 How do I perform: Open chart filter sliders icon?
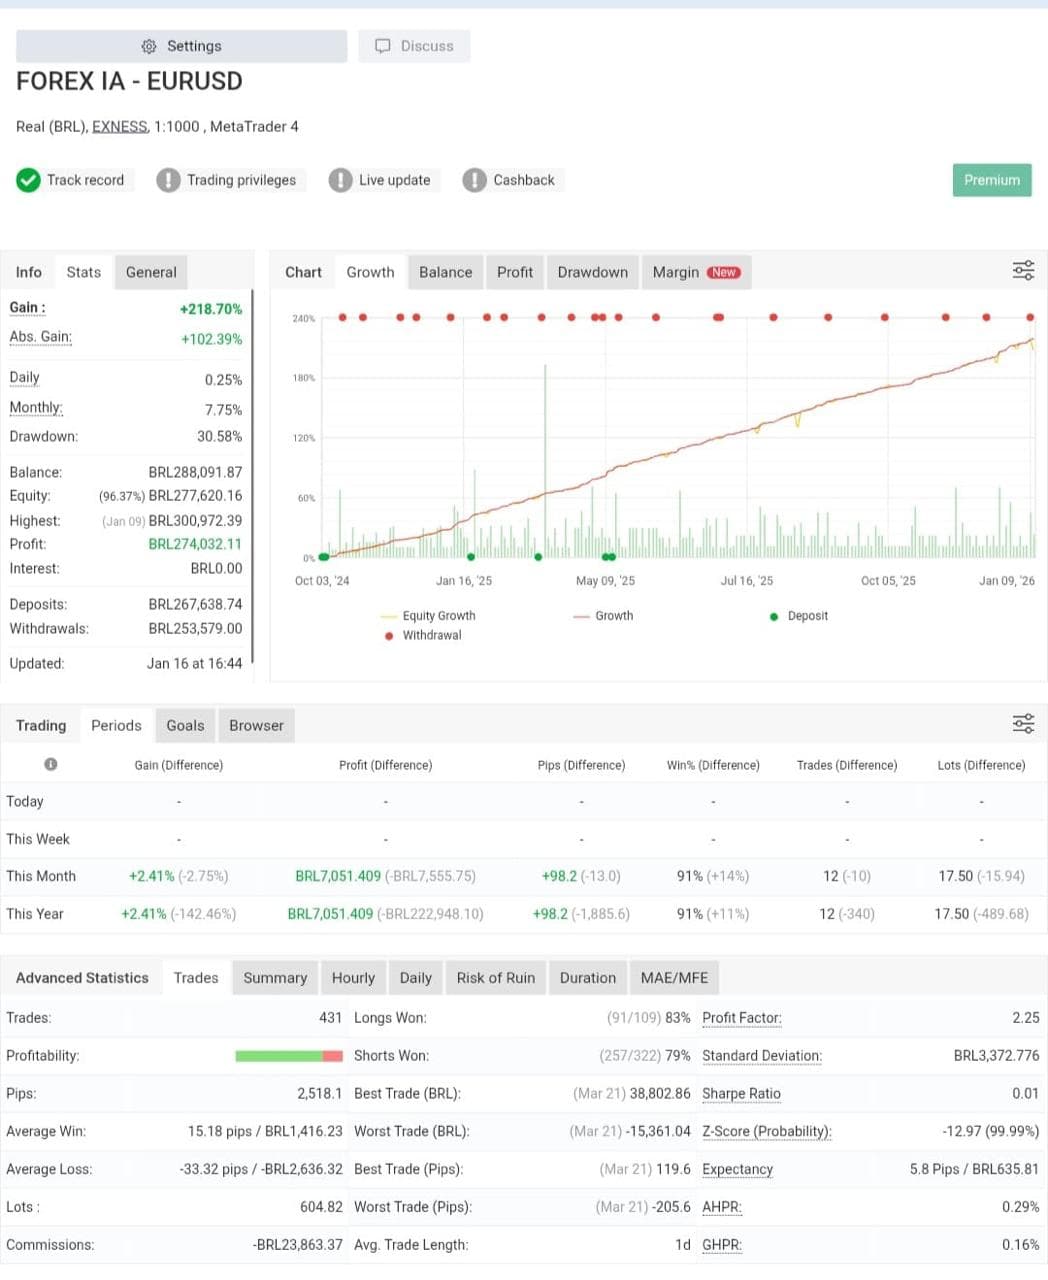(1023, 270)
